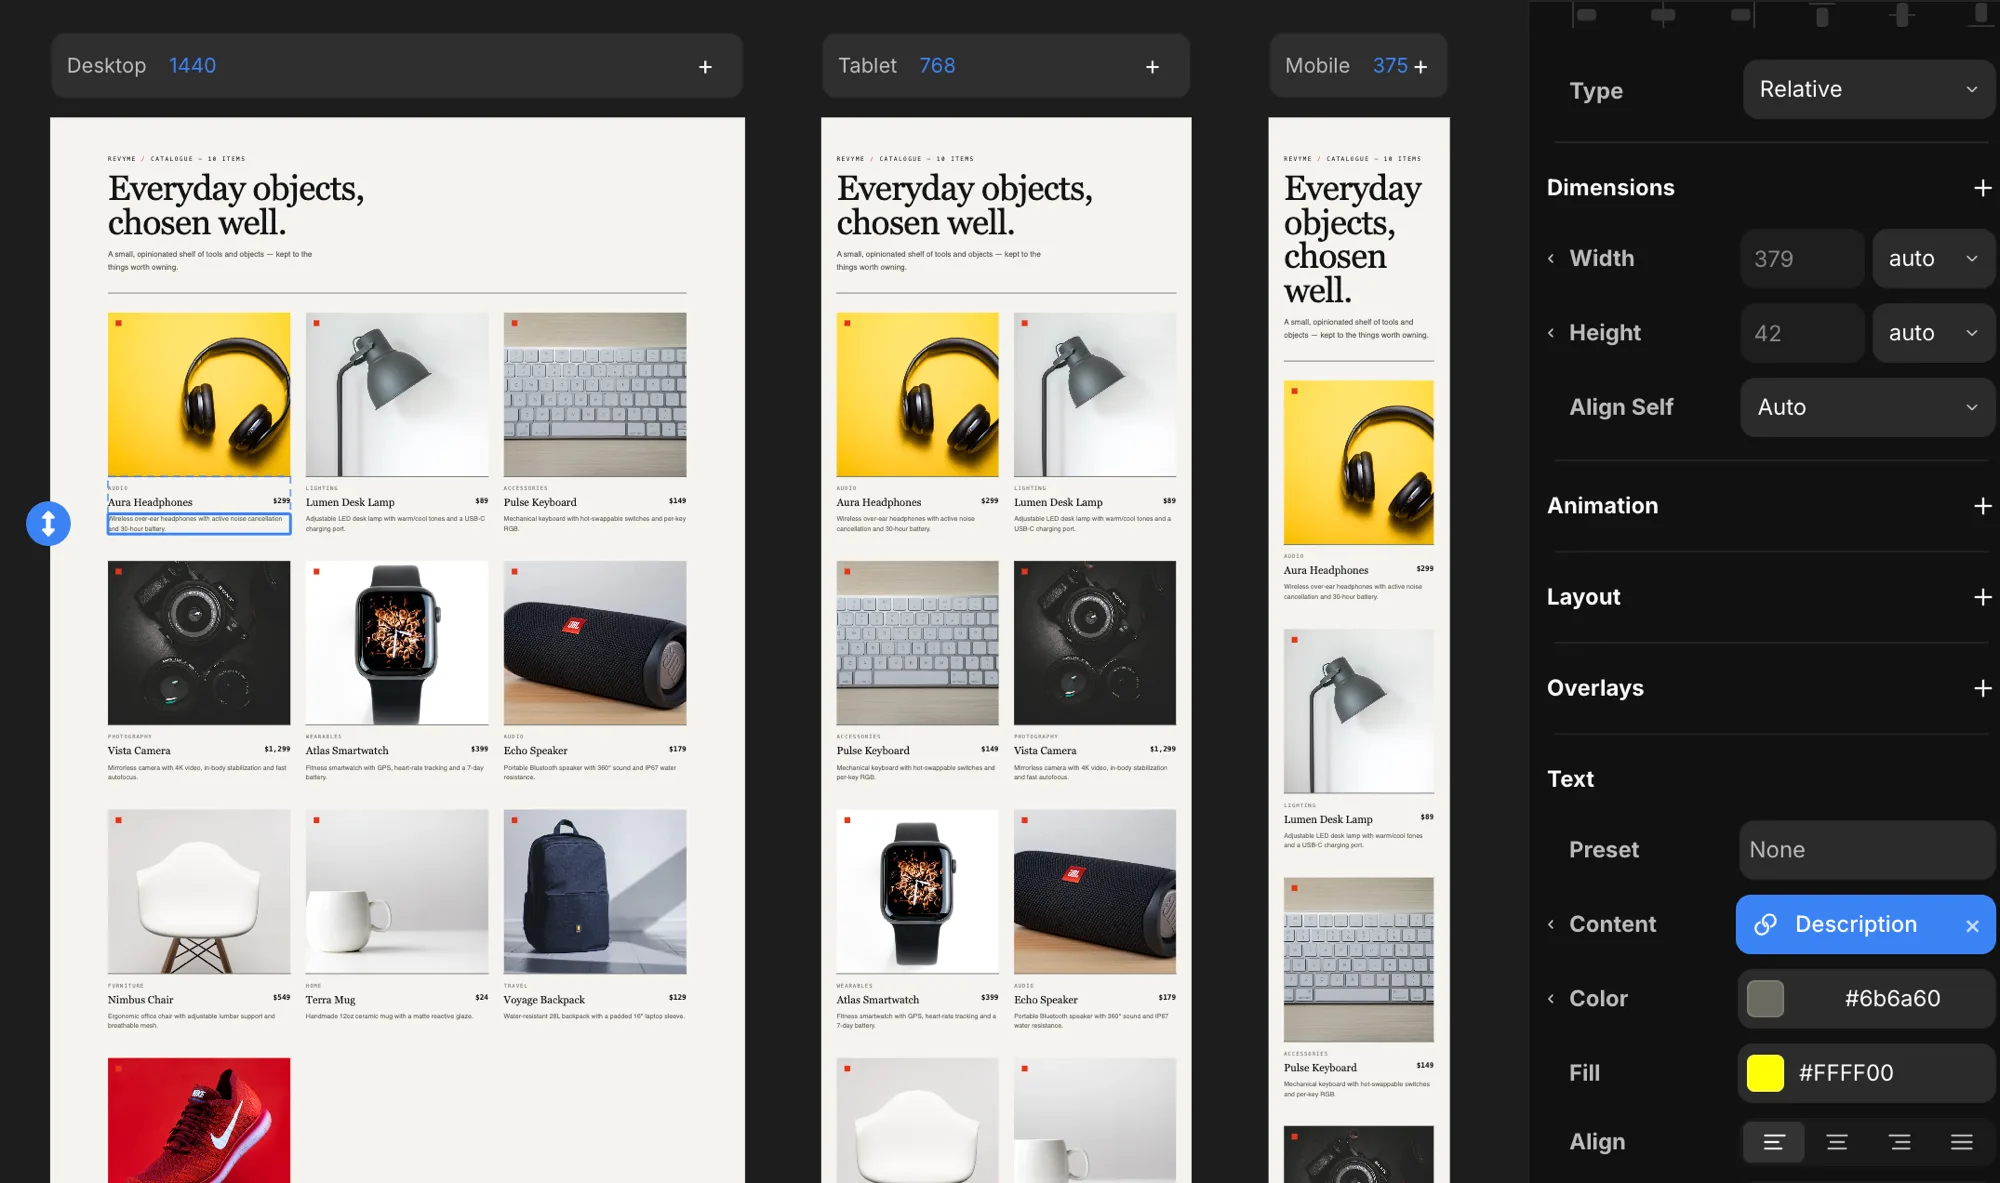Select Lumen Desk Lamp image in Desktop frame

(397, 394)
